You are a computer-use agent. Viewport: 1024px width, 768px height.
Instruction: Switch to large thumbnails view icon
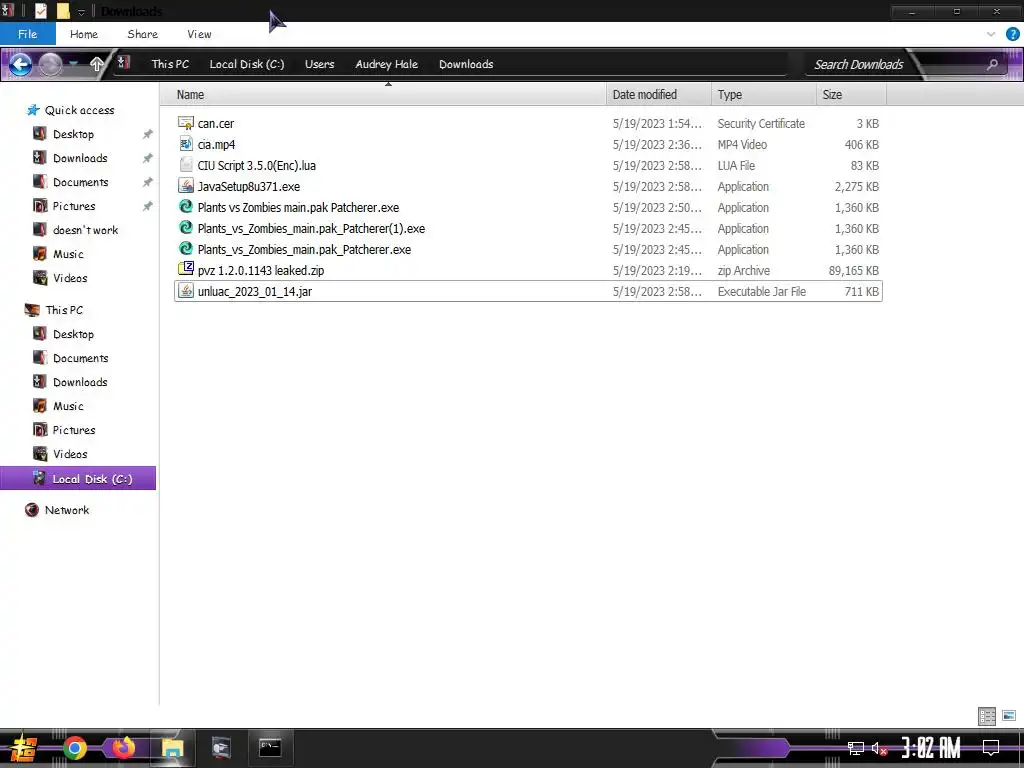[1008, 716]
